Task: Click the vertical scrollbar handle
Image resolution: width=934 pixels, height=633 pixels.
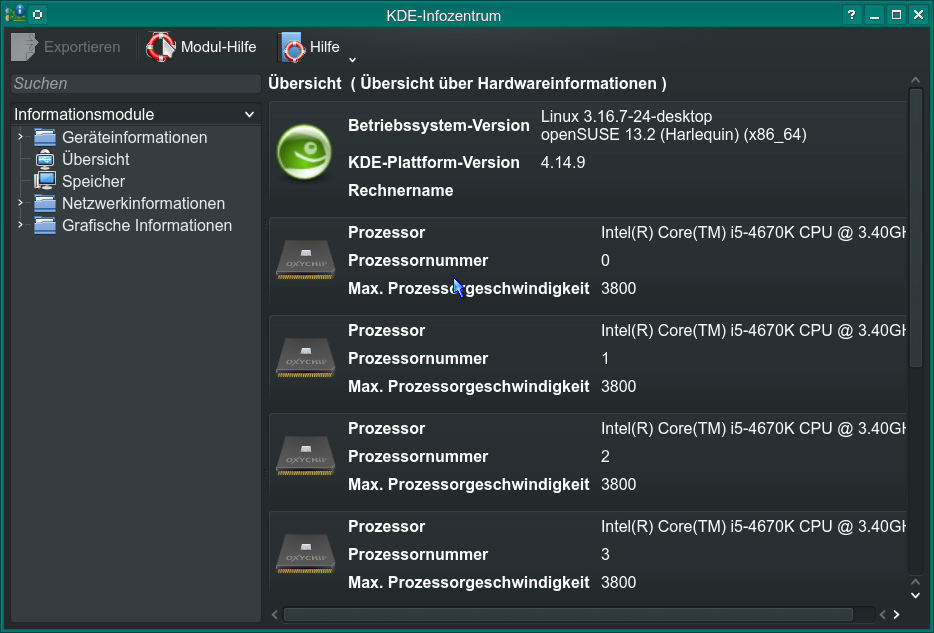Action: [916, 227]
